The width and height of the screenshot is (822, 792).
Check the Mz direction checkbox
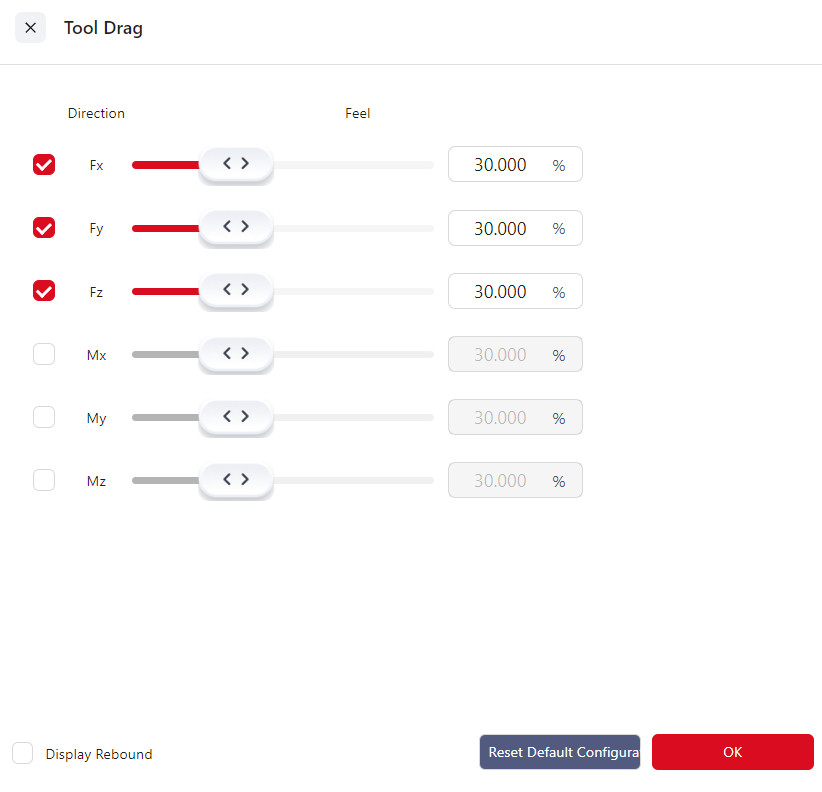pos(44,480)
